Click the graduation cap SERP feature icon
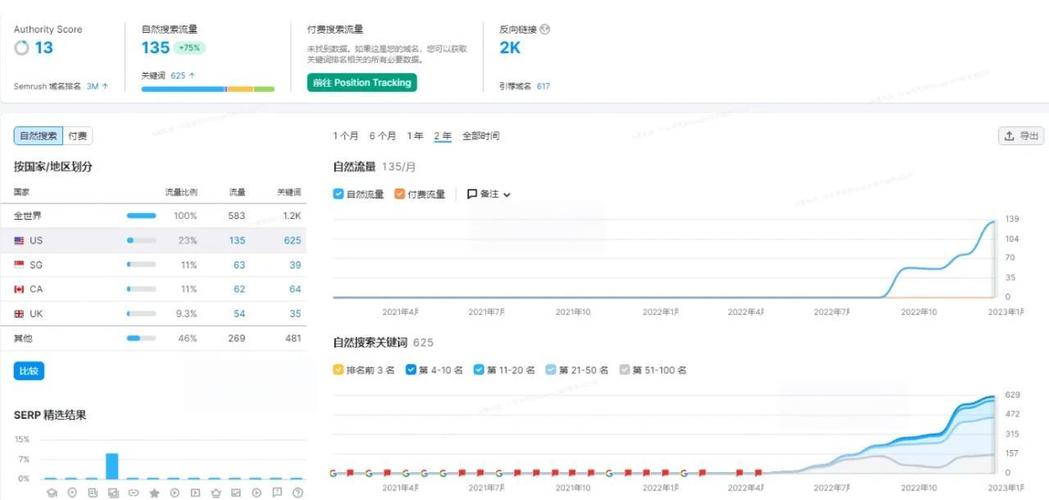The width and height of the screenshot is (1049, 500). tap(52, 492)
